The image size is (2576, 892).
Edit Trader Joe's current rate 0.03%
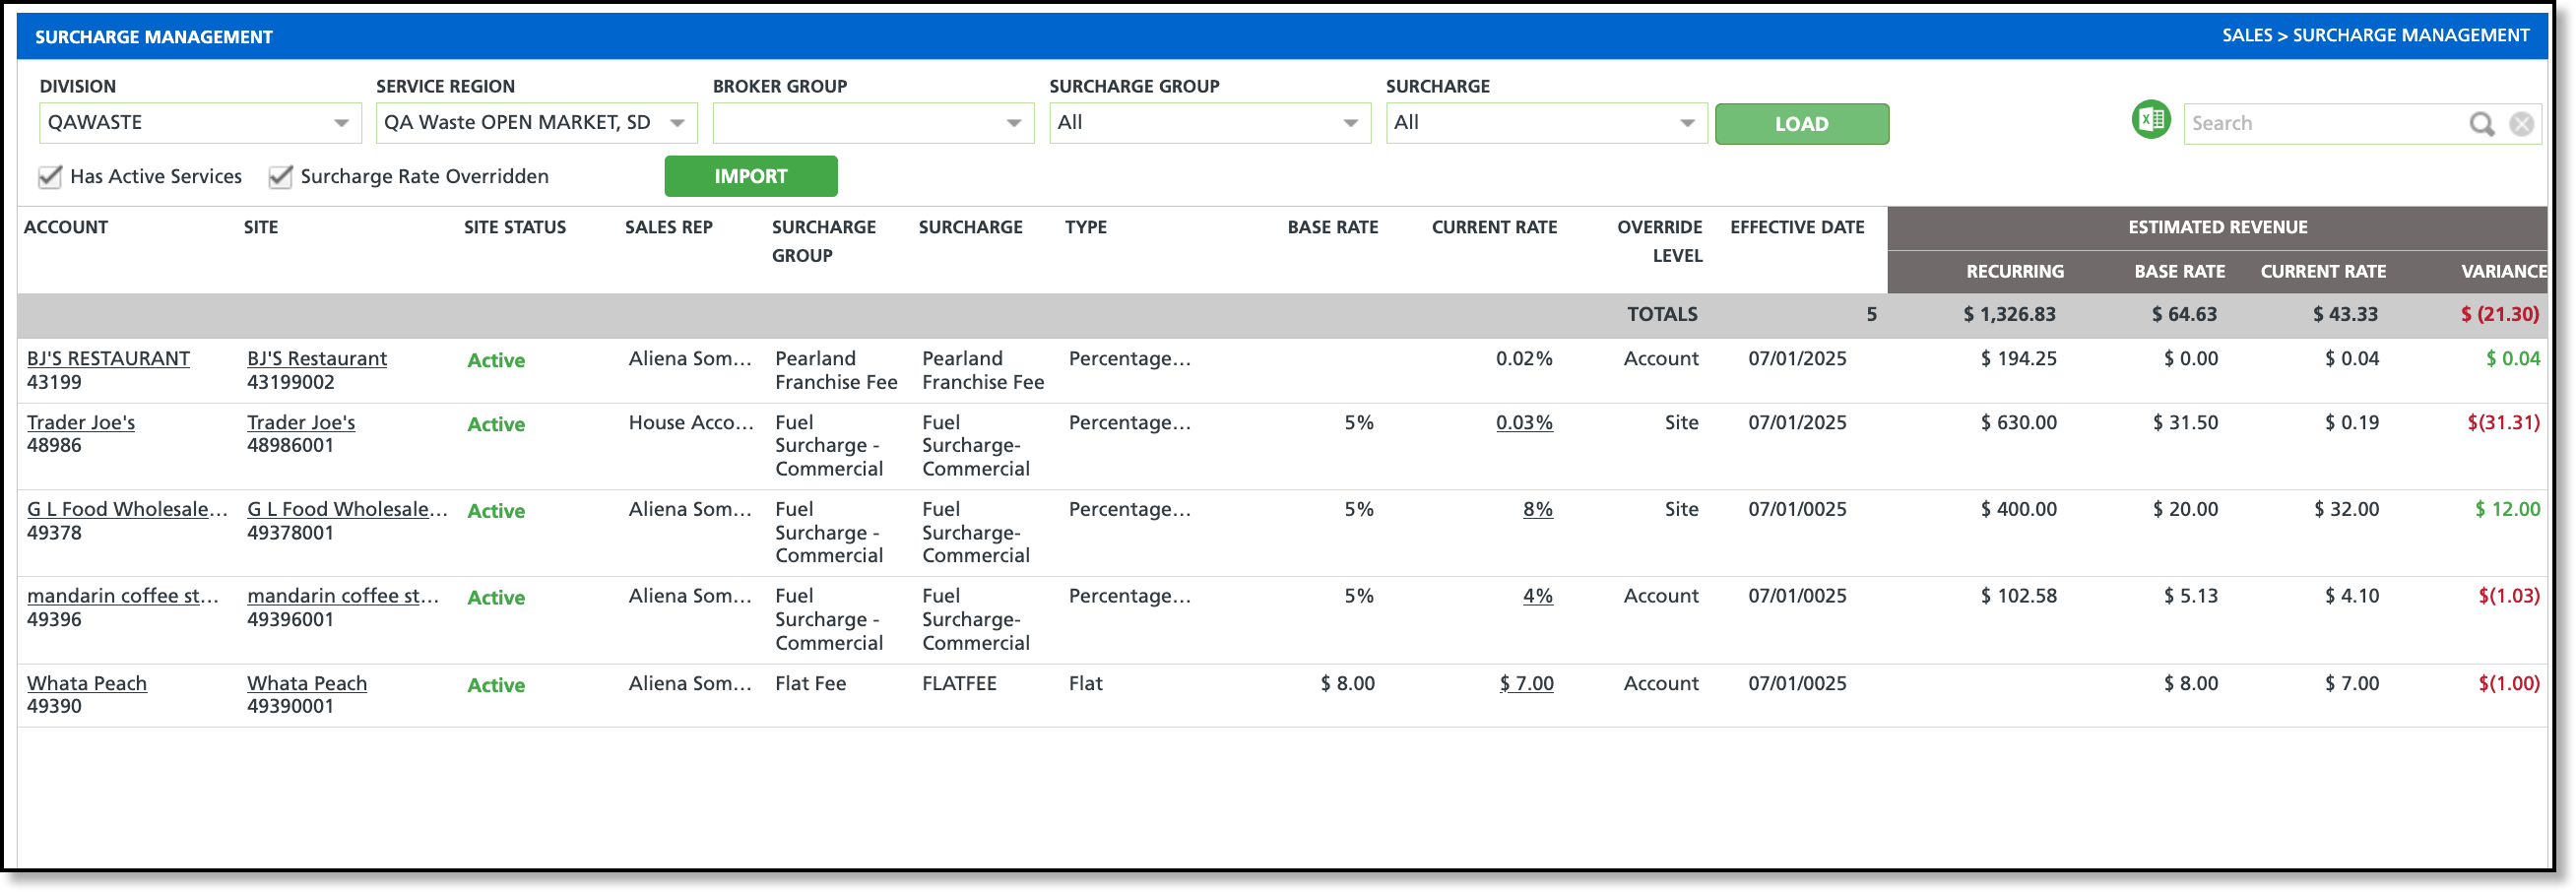point(1524,423)
